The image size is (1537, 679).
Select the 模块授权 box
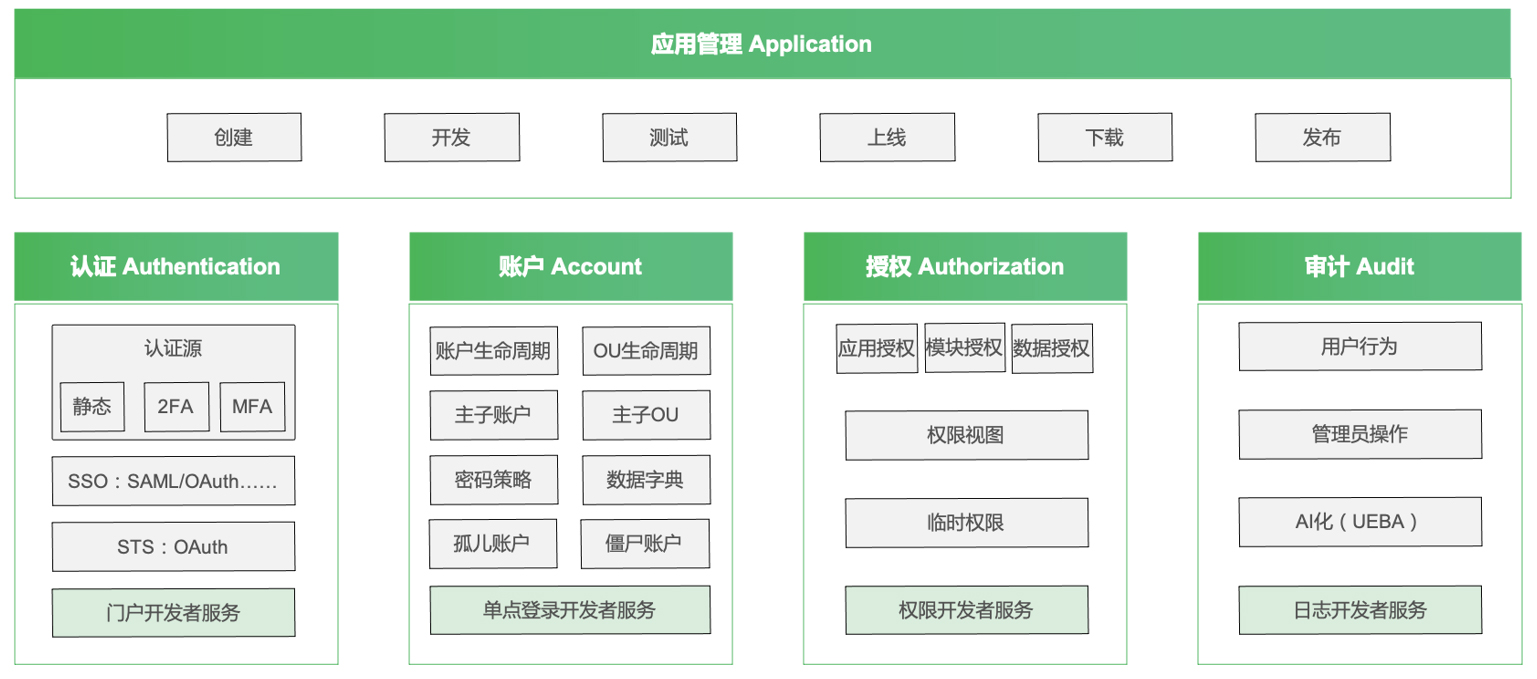coord(964,348)
